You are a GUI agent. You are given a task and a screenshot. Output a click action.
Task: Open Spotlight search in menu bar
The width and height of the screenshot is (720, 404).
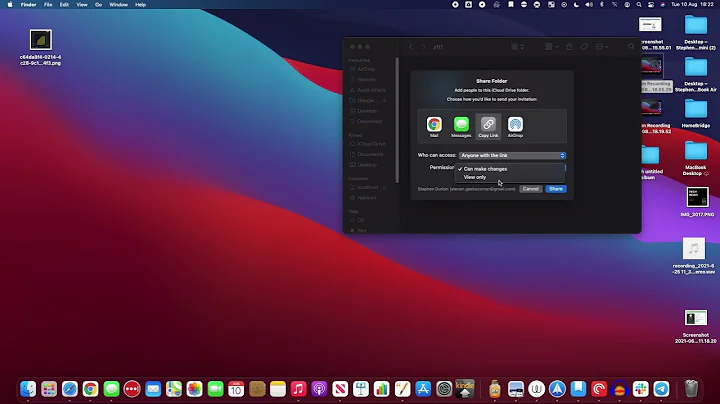click(x=639, y=5)
